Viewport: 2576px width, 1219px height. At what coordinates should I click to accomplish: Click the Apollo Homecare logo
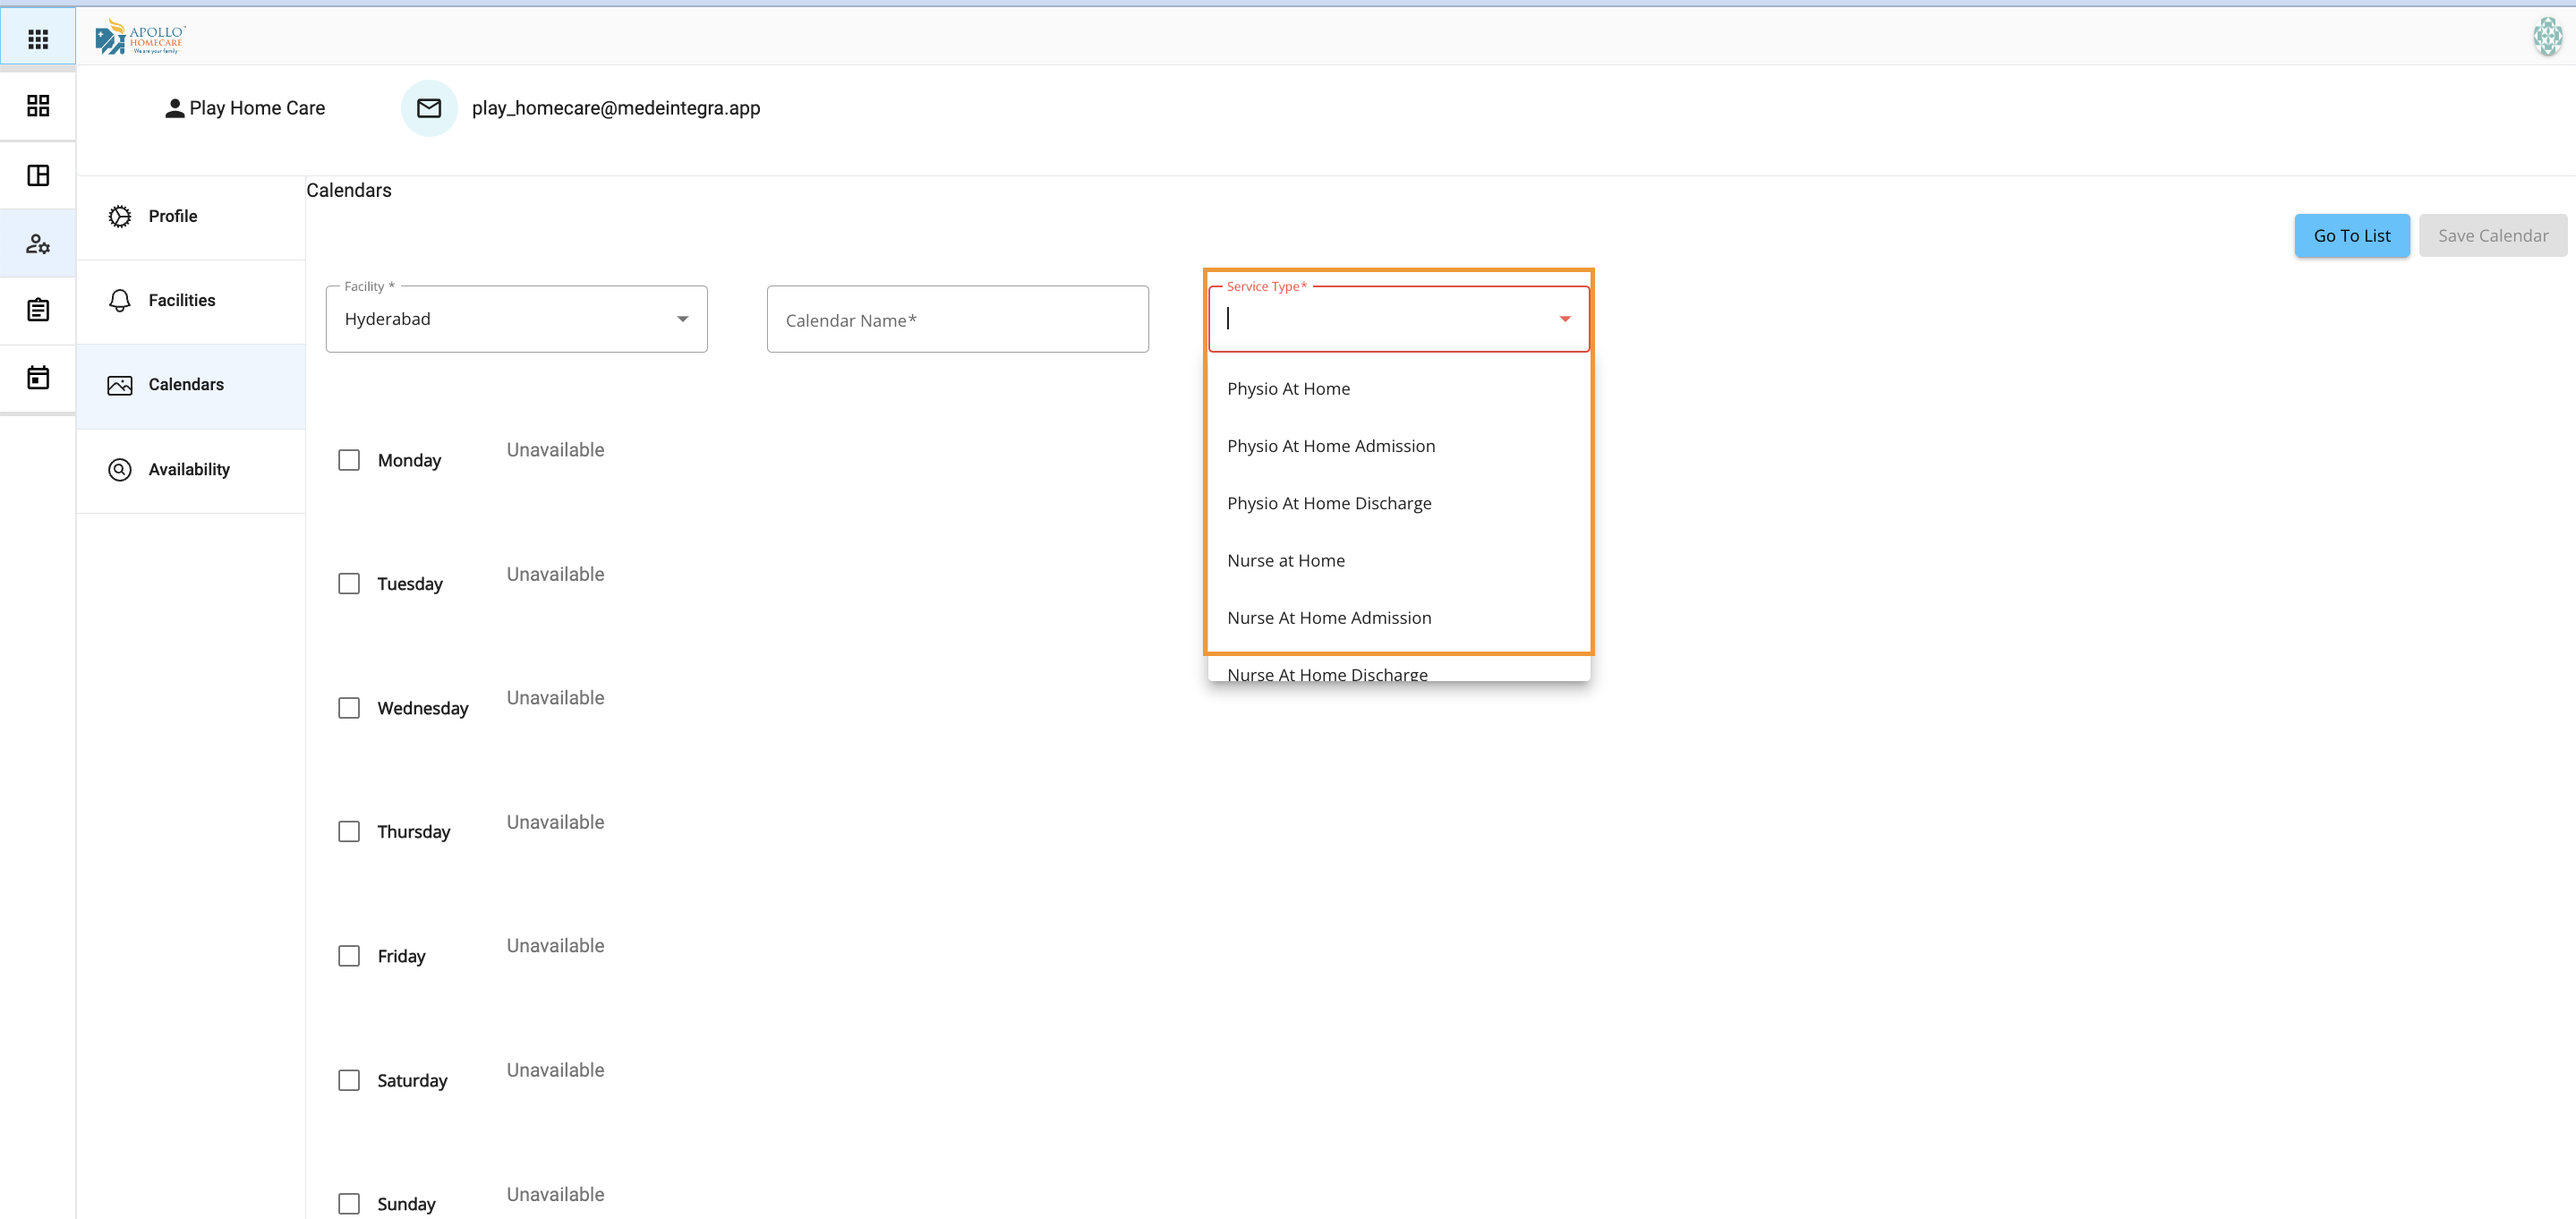click(140, 37)
